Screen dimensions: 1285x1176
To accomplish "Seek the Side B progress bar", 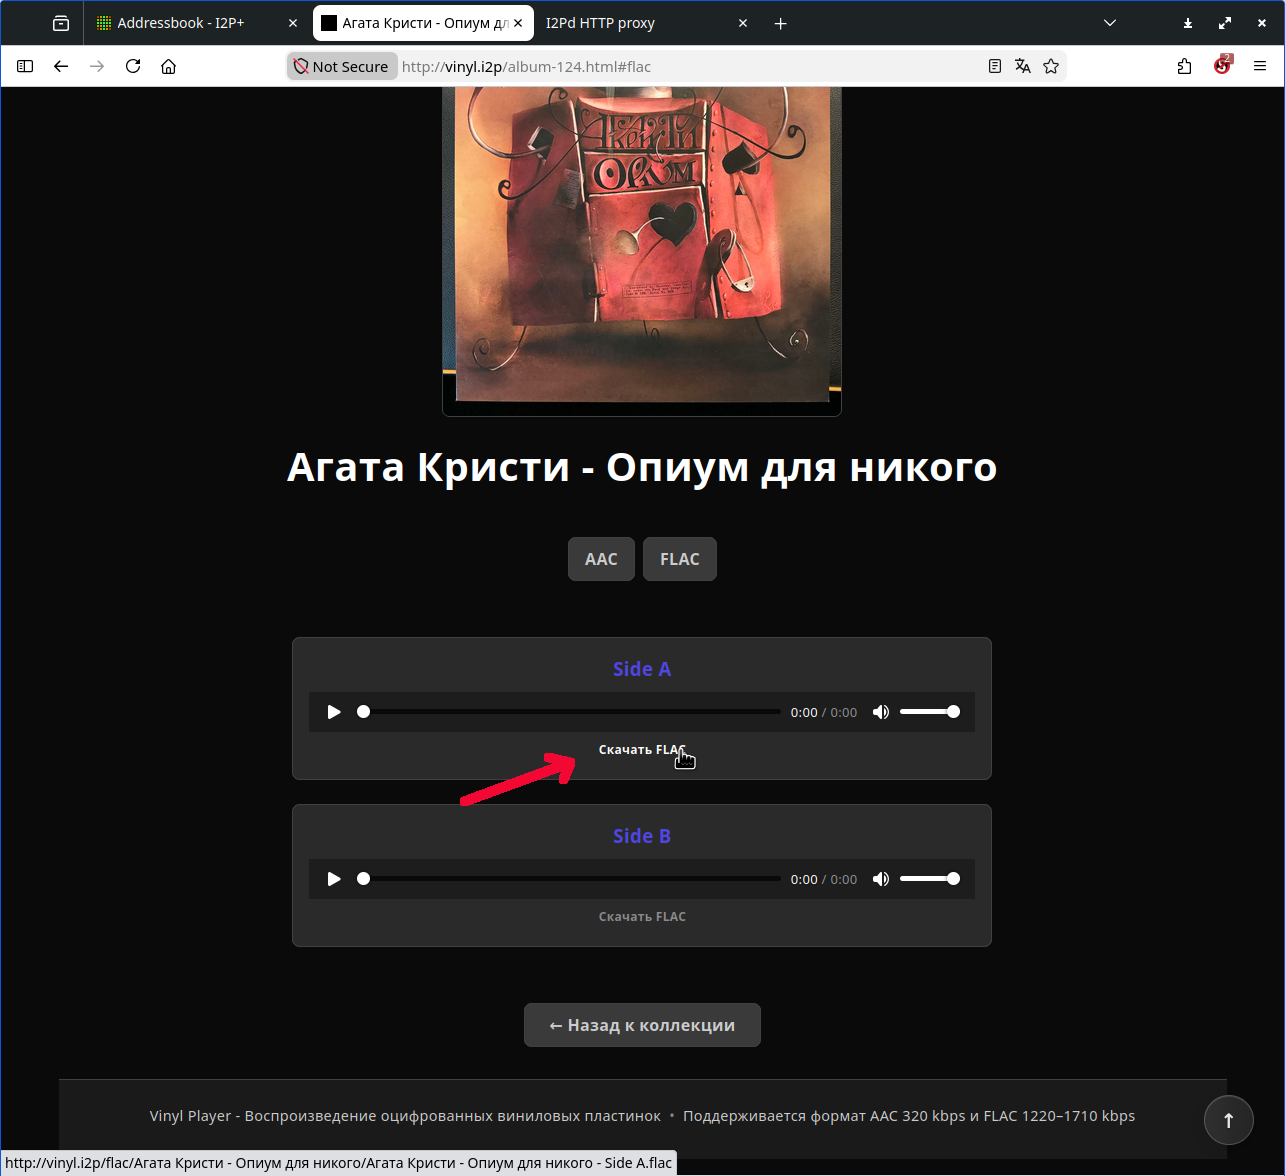I will (x=570, y=879).
